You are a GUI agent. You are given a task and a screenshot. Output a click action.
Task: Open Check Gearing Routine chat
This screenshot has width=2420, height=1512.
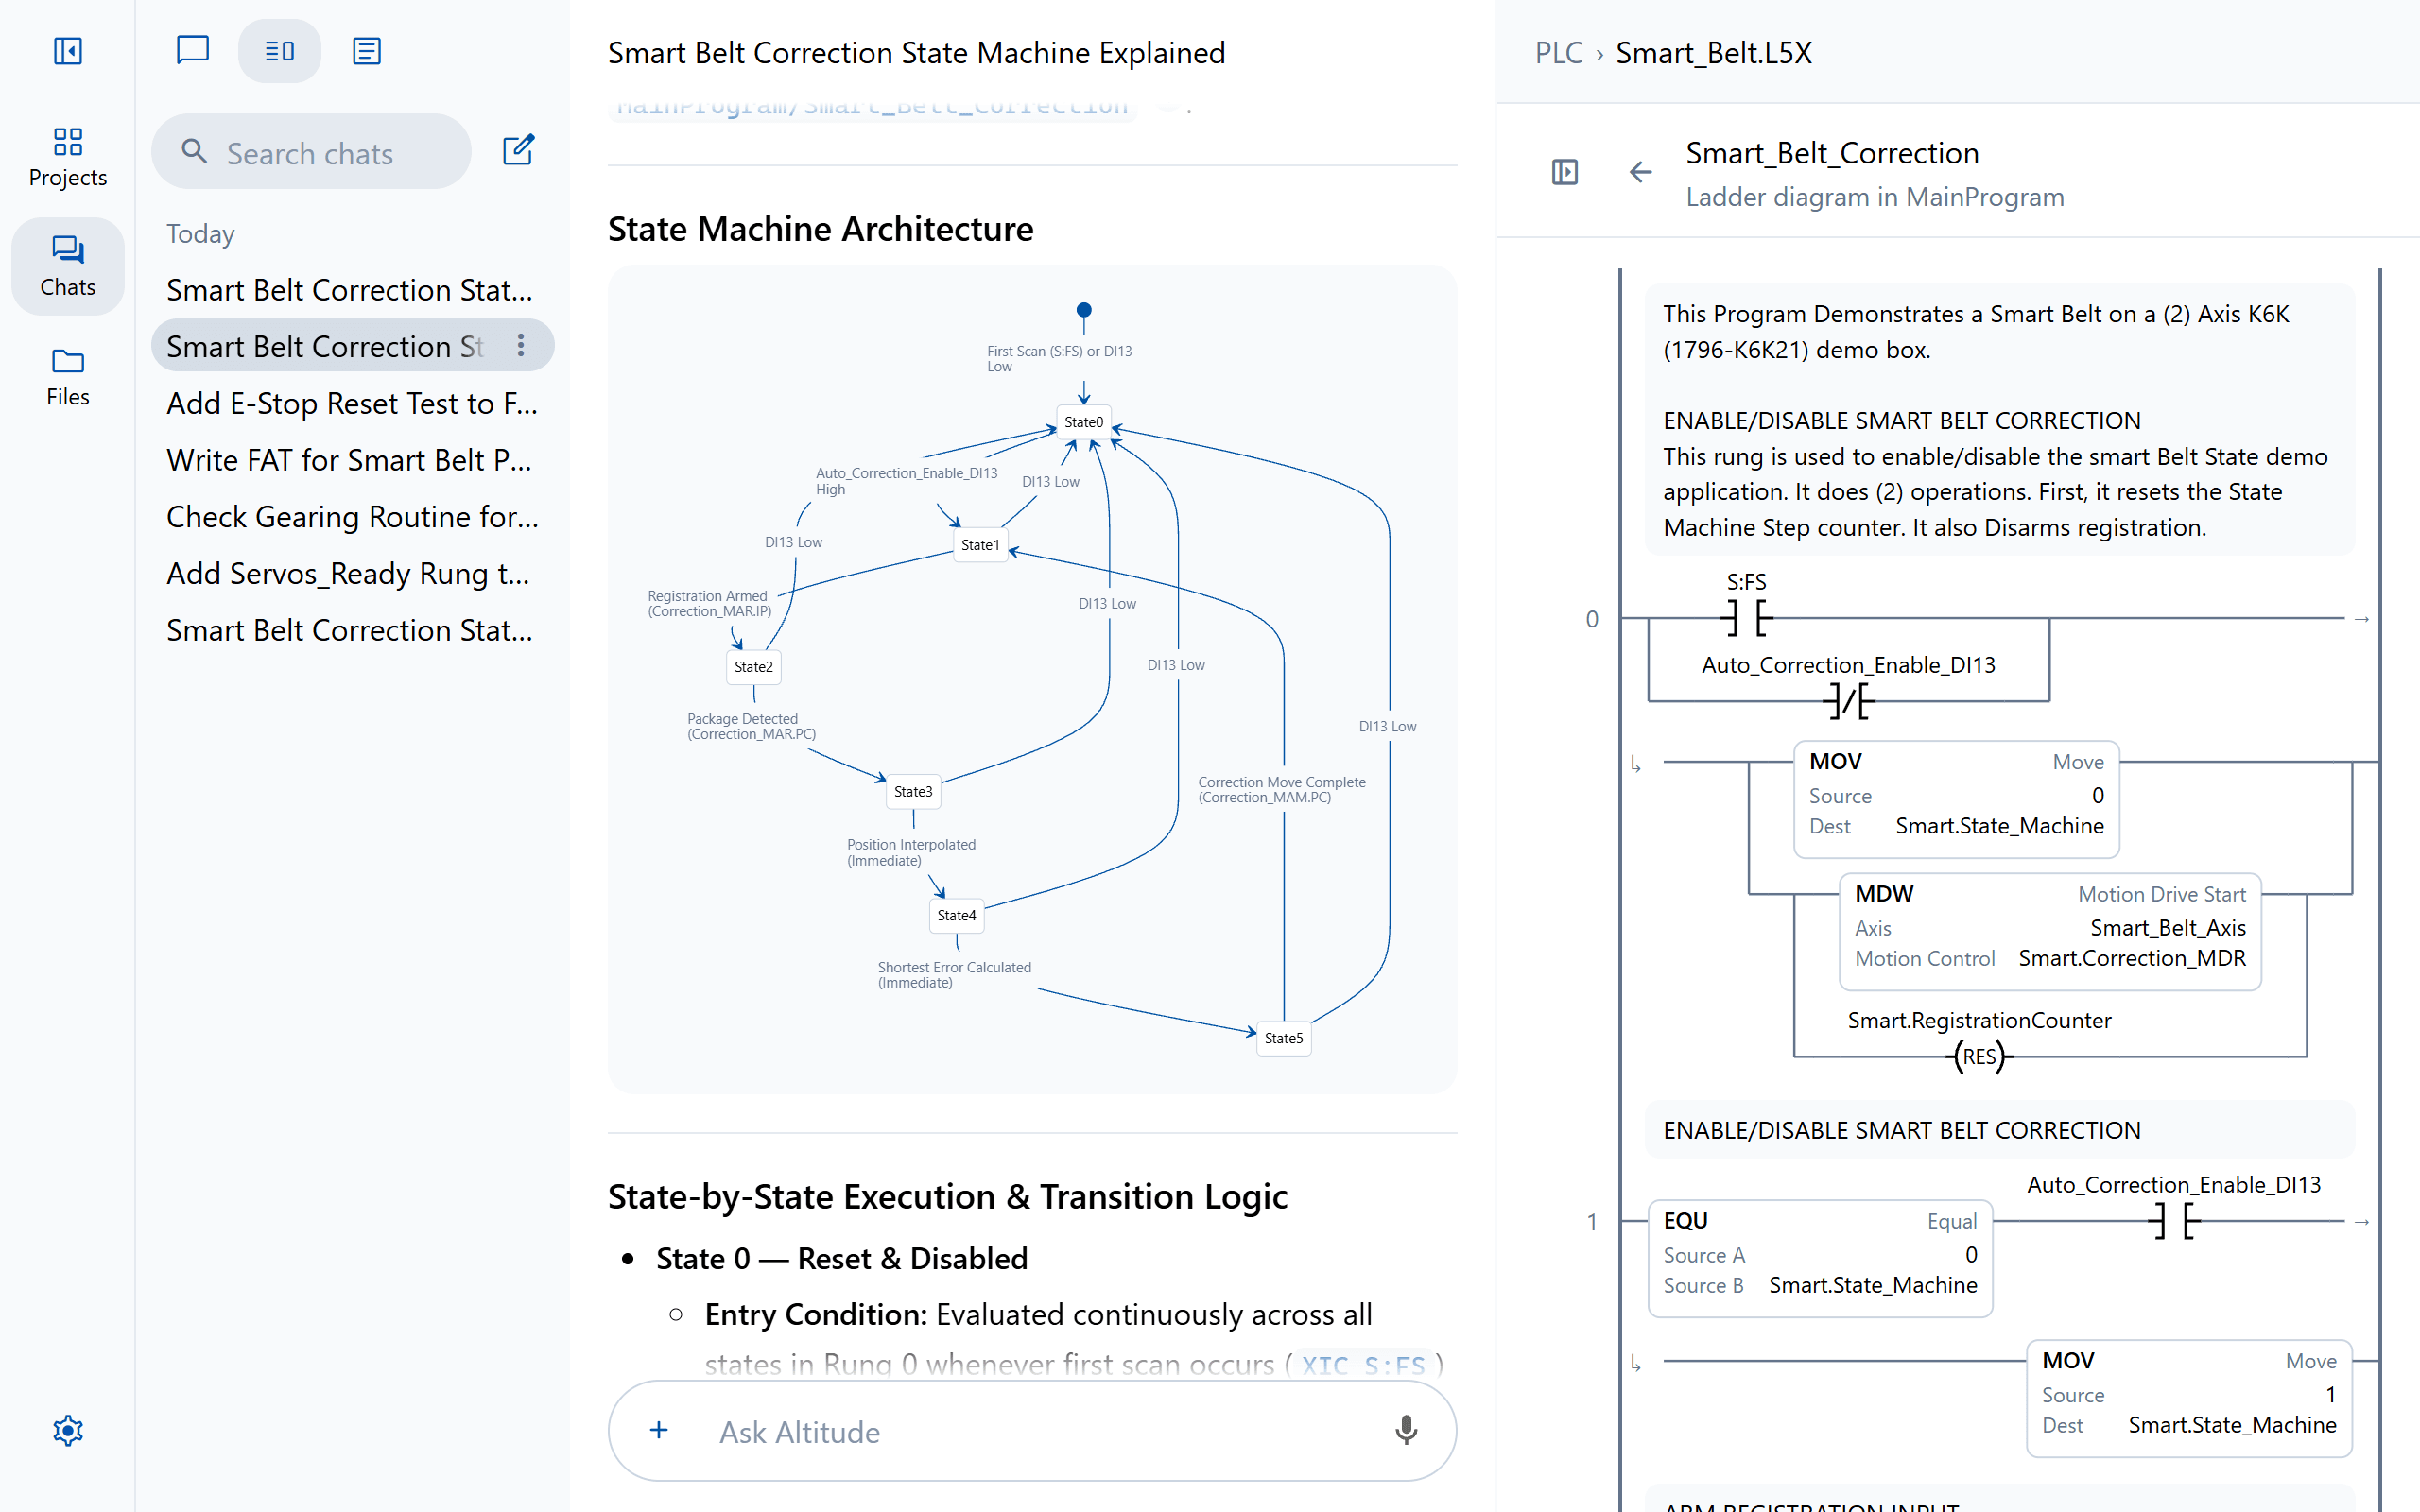(x=352, y=517)
